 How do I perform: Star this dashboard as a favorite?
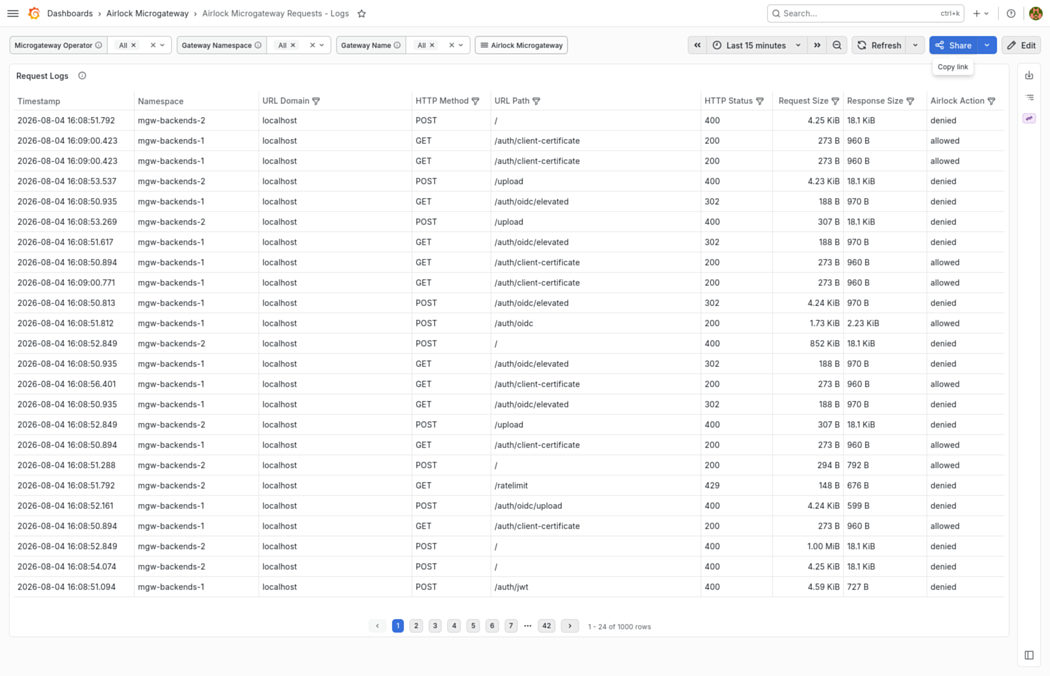click(x=362, y=13)
